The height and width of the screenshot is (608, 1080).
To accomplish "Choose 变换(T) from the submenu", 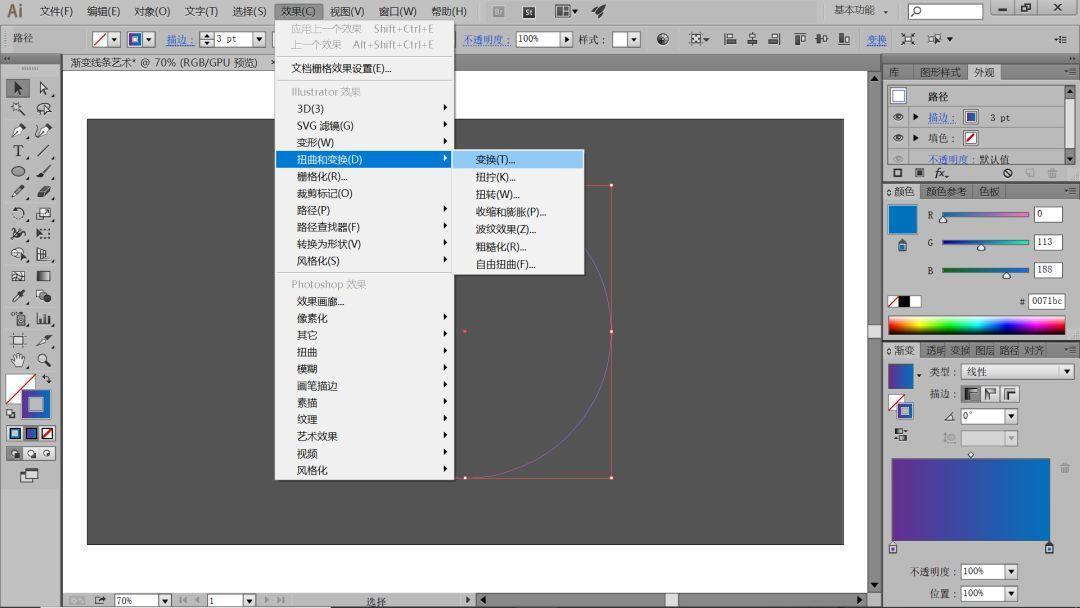I will (497, 159).
